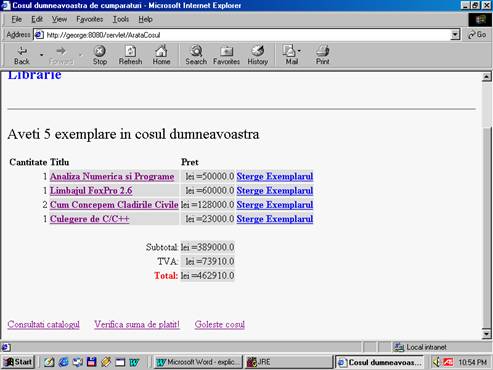Screen dimensions: 493x370
Task: Click the Verifica suma de platit link
Action: 137,324
